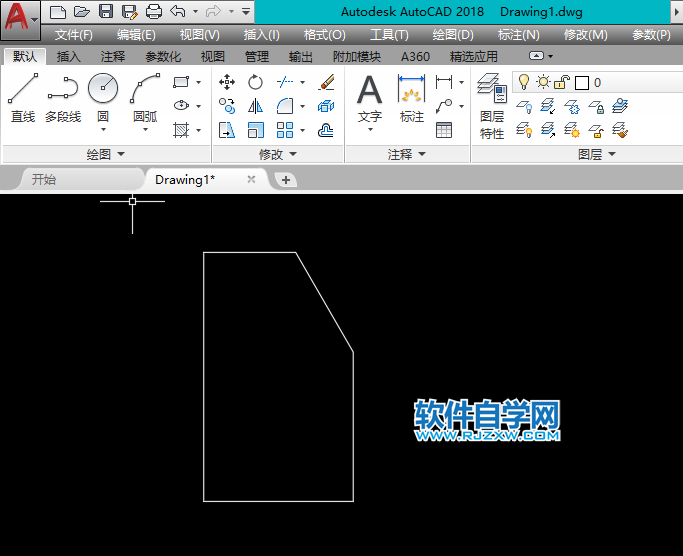Open the View (视图(V)) menu
683x556 pixels.
coord(199,34)
